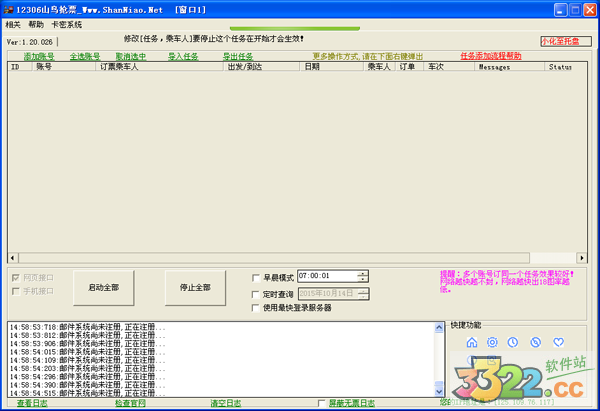The image size is (600, 411).
Task: Open the gear settings quick function icon
Action: (492, 342)
